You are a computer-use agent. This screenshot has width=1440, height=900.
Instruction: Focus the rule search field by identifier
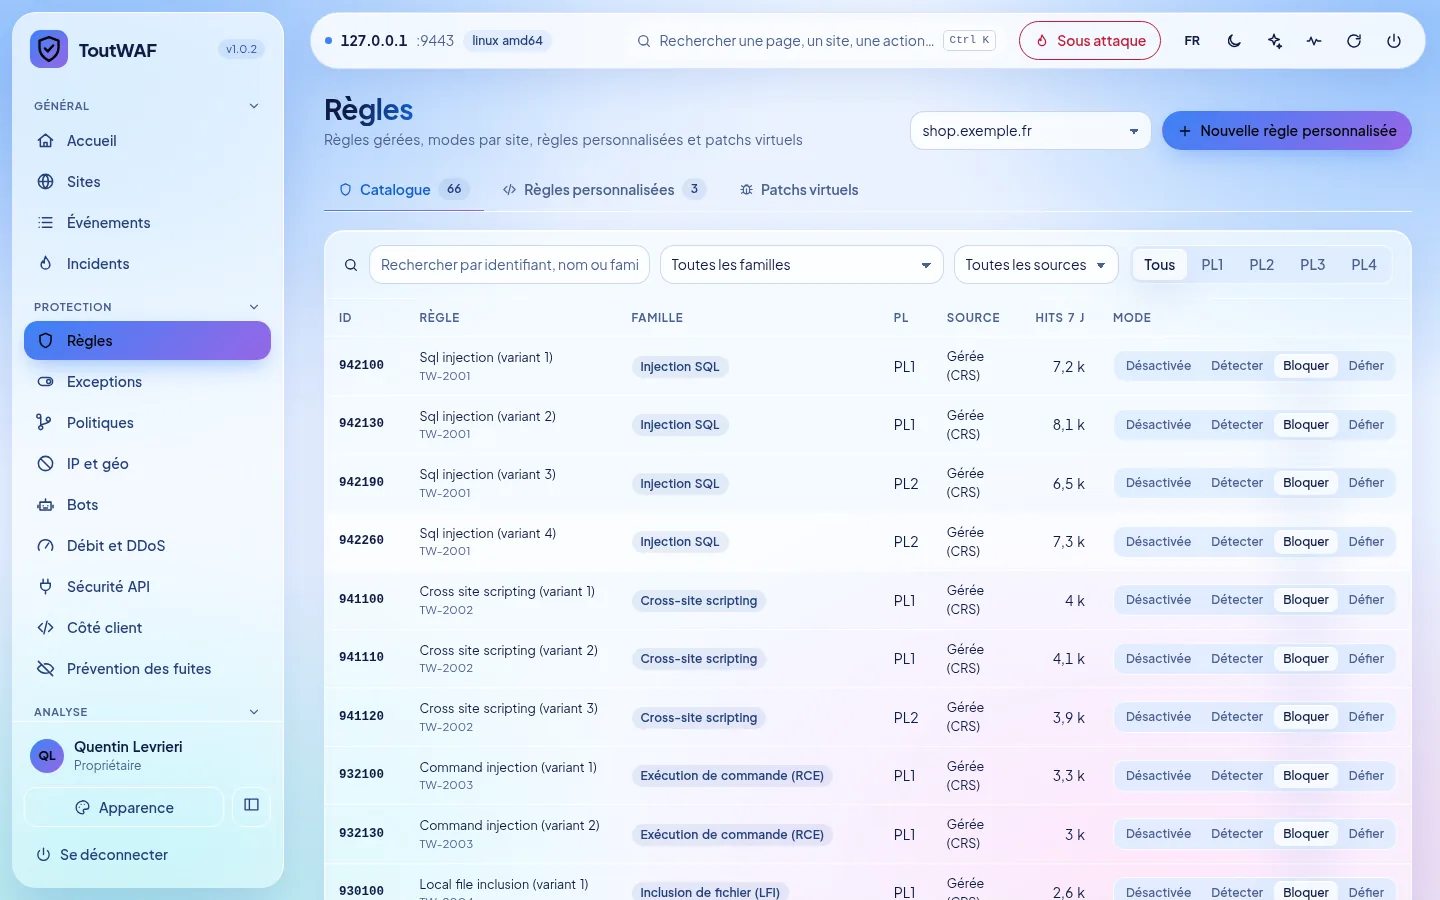pyautogui.click(x=509, y=265)
